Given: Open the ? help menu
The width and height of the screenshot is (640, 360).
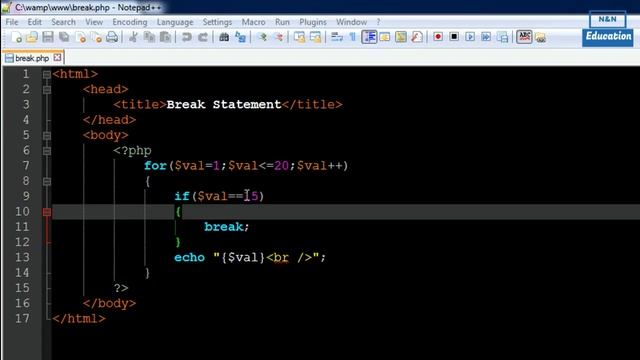Looking at the screenshot, I should point(378,22).
